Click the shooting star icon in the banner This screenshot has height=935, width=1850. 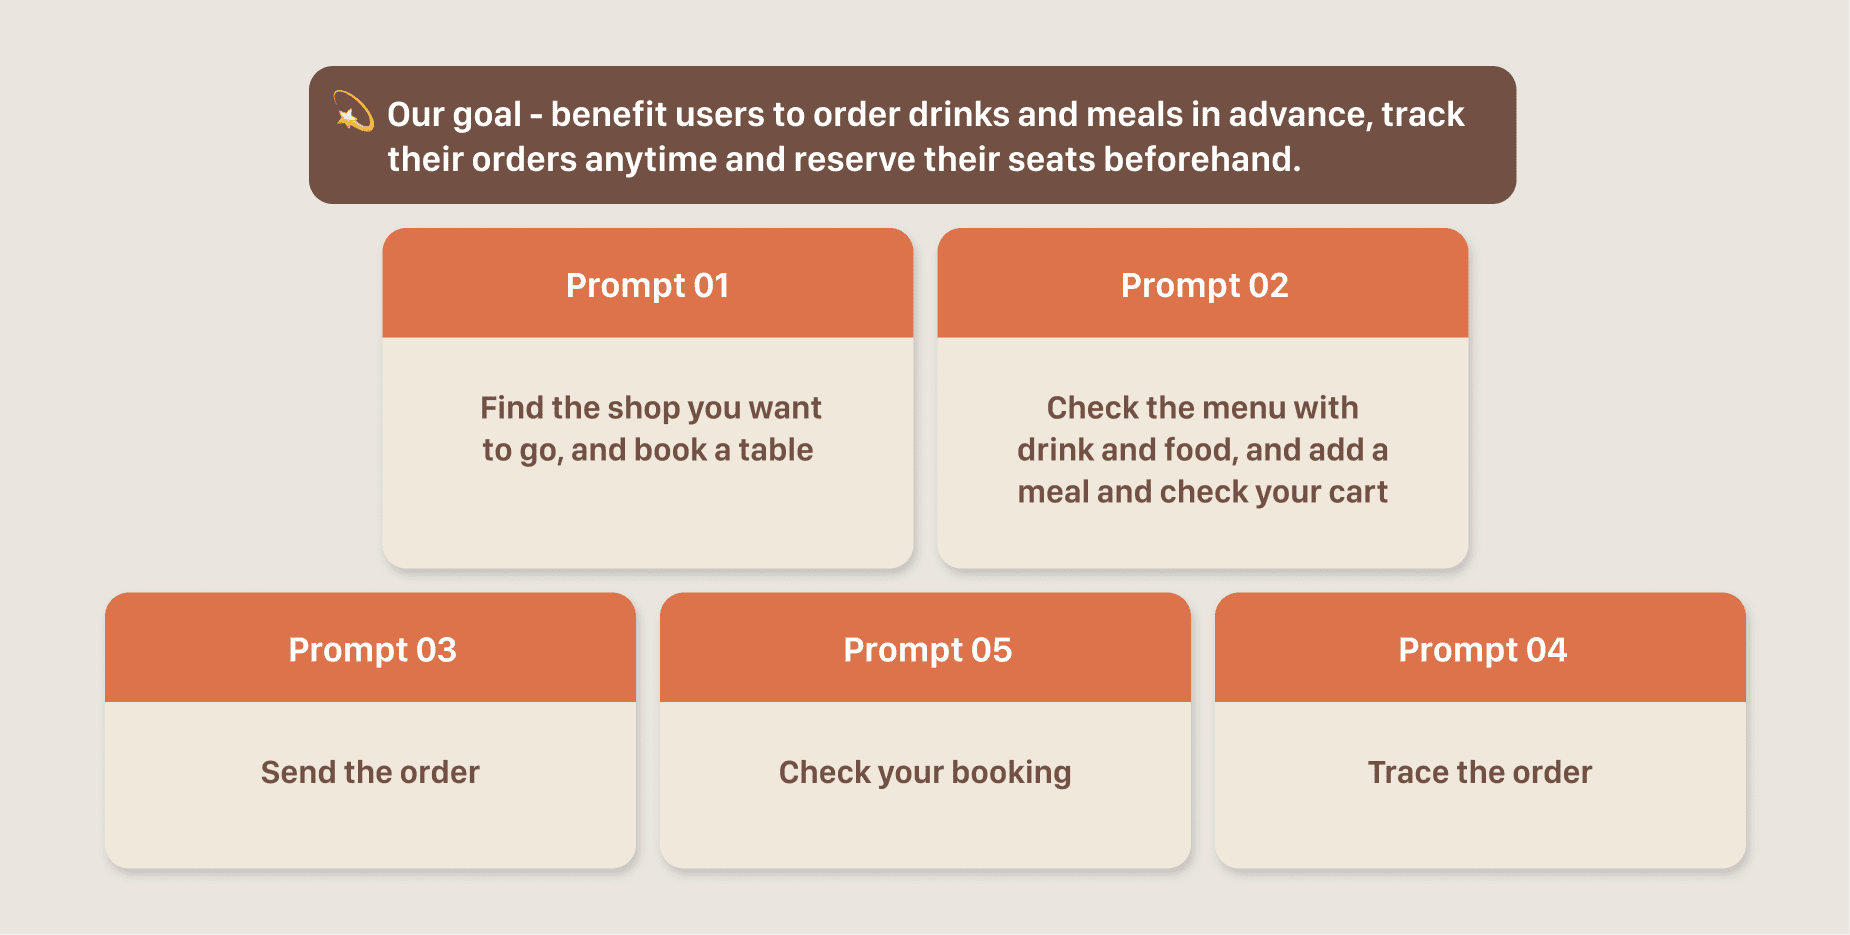(353, 112)
